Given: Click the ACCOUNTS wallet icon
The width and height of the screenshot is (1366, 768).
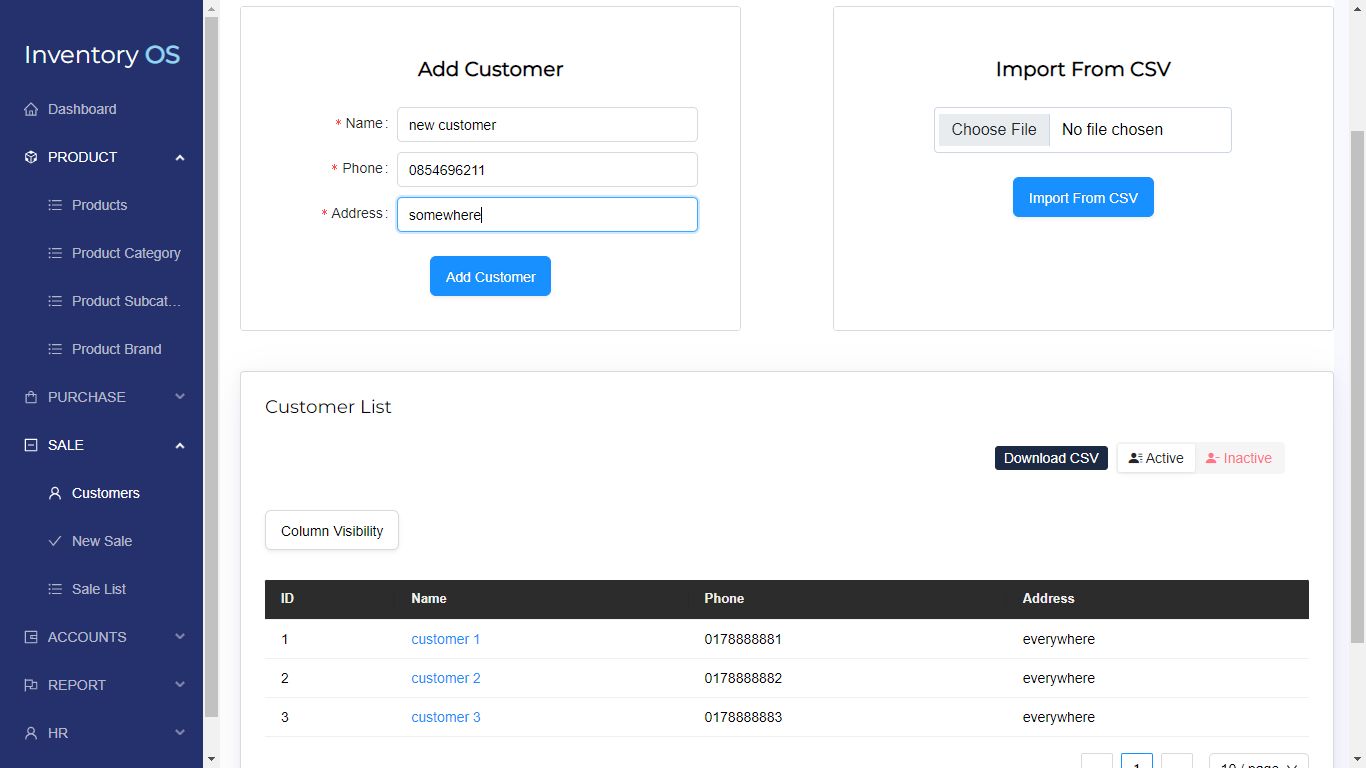Looking at the screenshot, I should click(31, 637).
